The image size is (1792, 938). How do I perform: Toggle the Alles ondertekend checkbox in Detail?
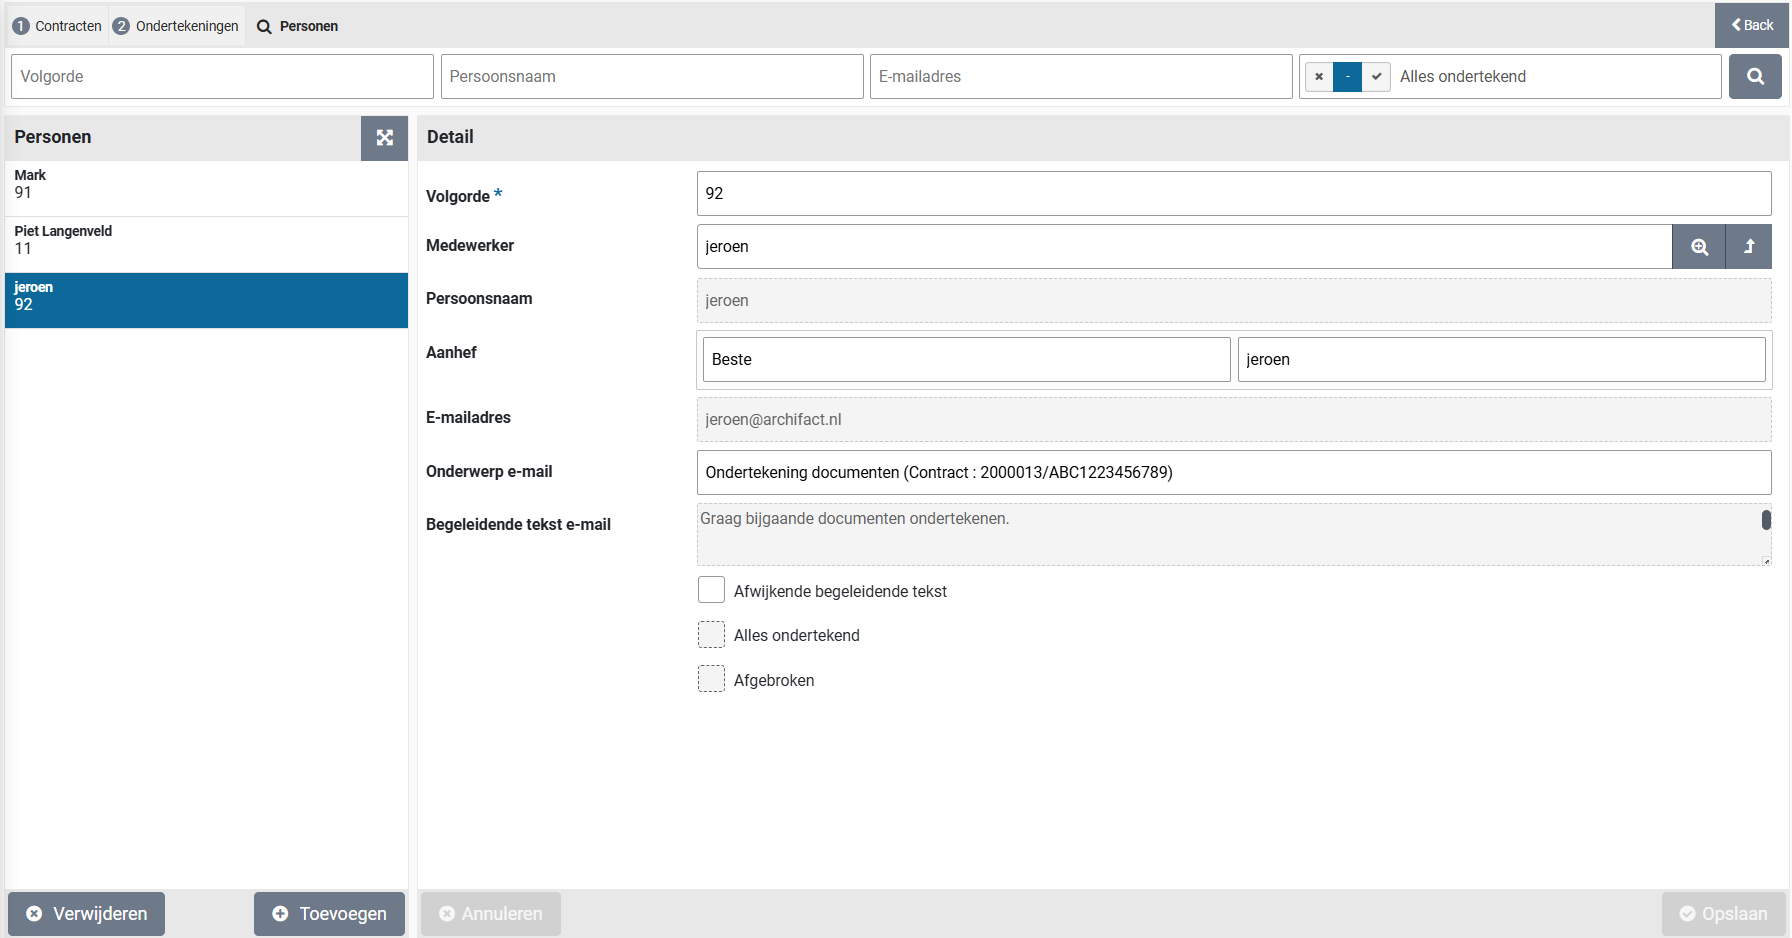pyautogui.click(x=711, y=635)
